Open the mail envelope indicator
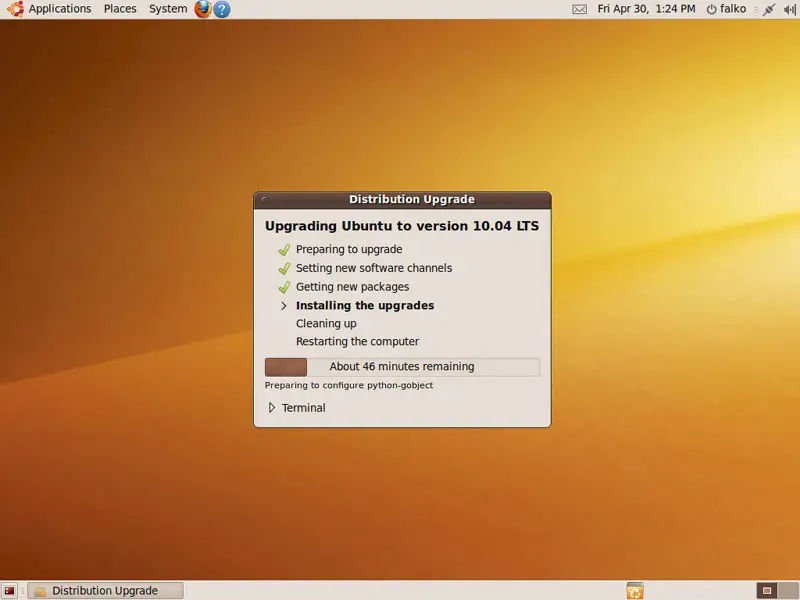800x600 pixels. coord(579,9)
